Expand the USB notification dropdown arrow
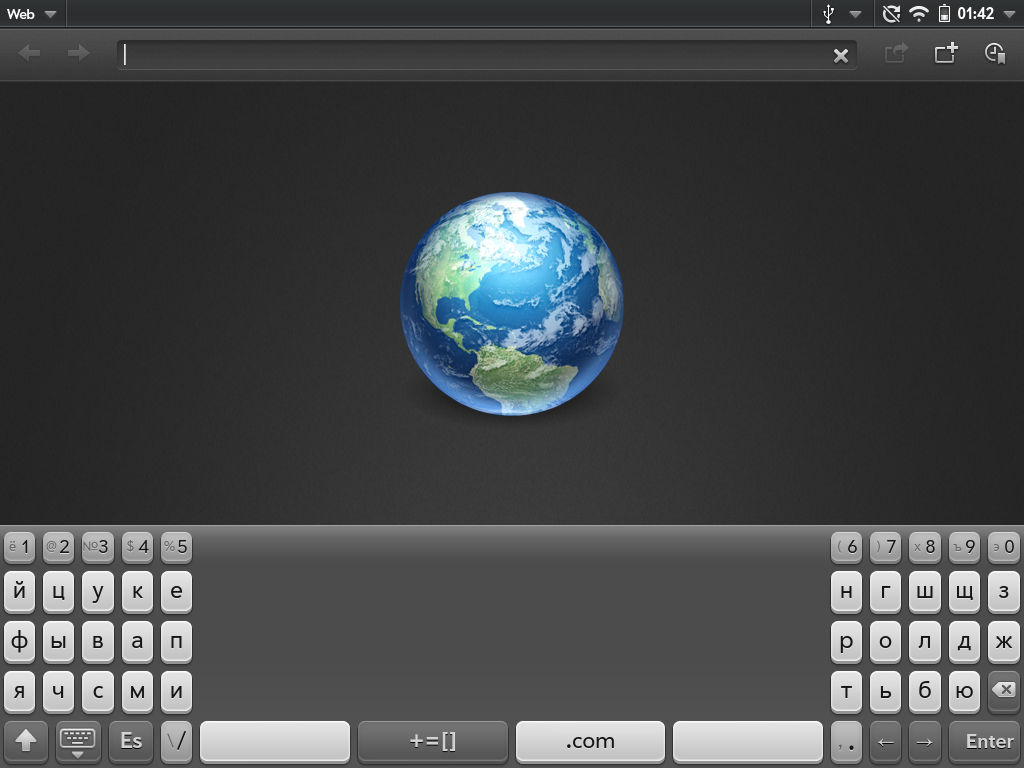1024x768 pixels. (855, 14)
